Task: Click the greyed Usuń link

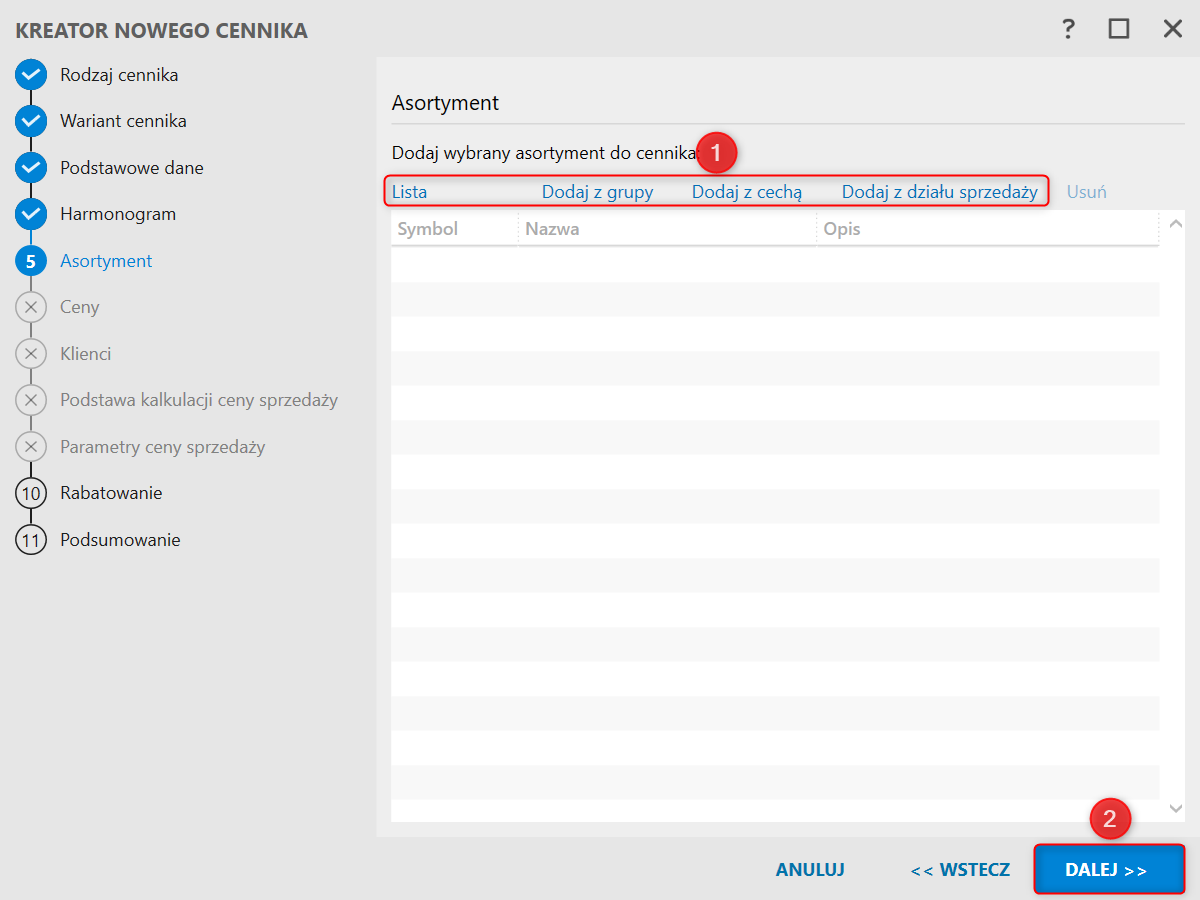Action: pos(1087,192)
